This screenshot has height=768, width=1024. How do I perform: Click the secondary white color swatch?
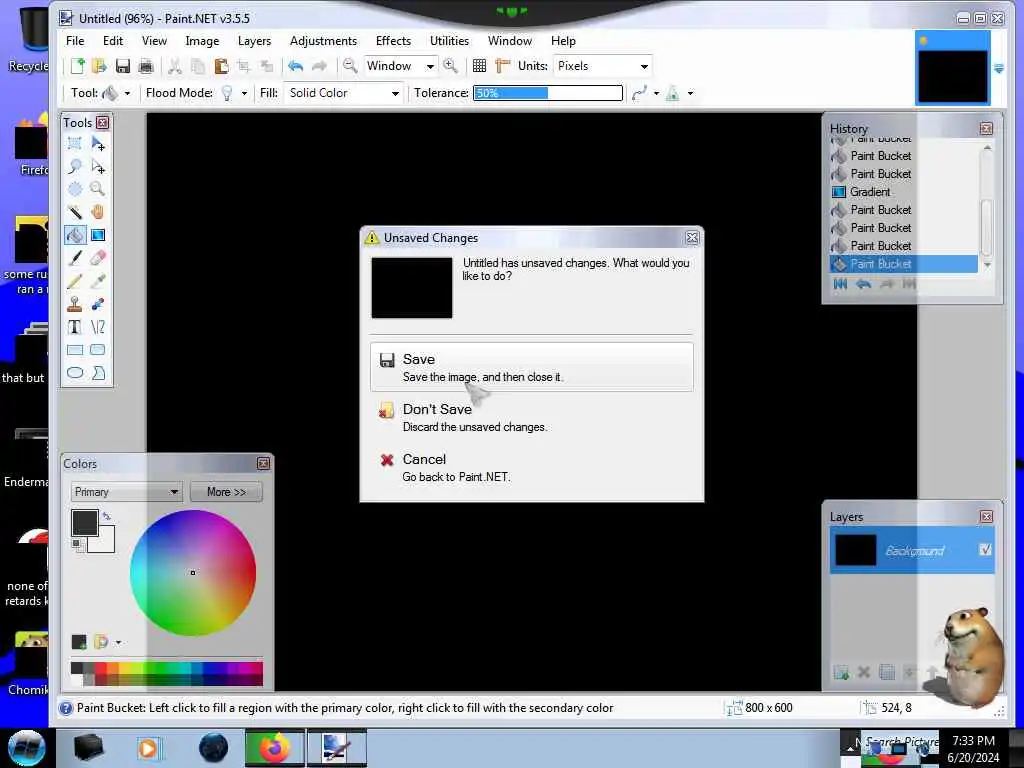coord(104,541)
